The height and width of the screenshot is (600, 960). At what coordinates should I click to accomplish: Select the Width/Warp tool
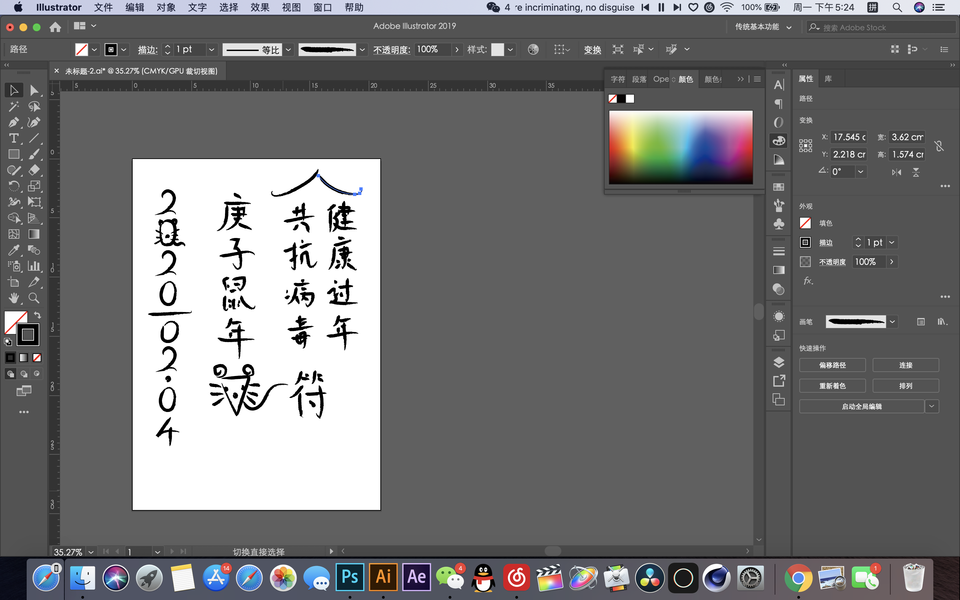pos(13,202)
